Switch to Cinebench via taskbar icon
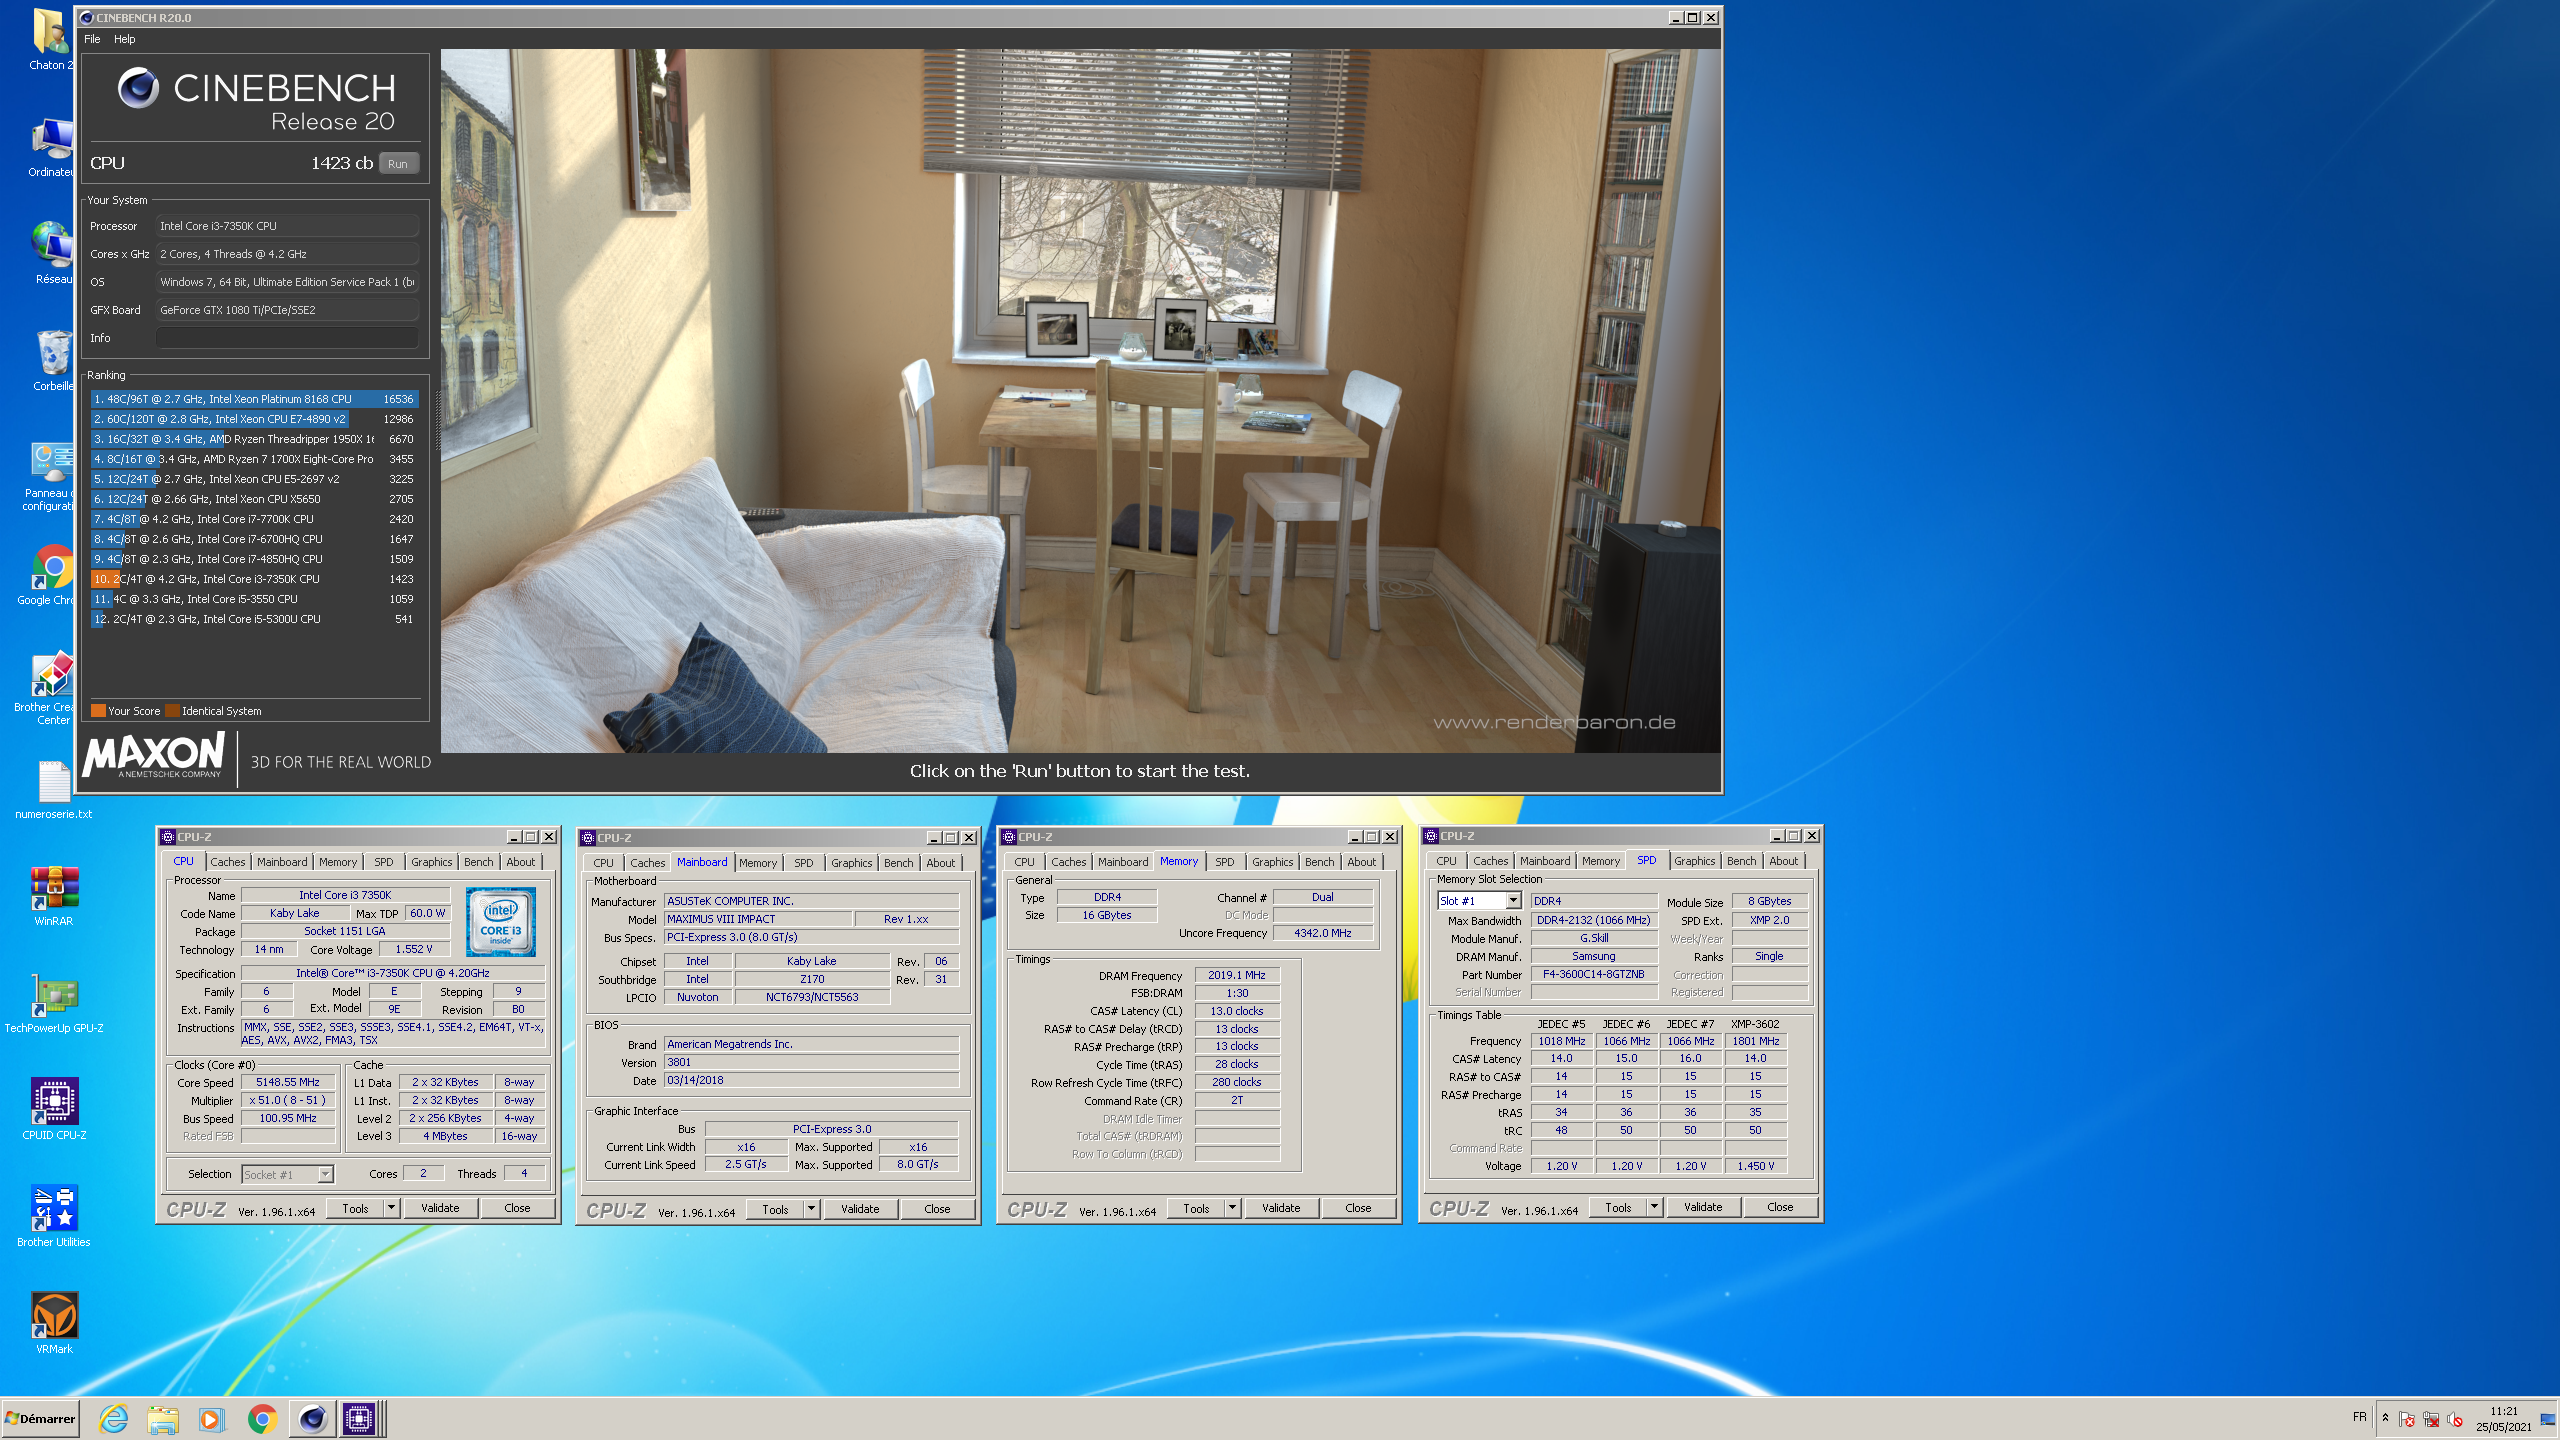Image resolution: width=2560 pixels, height=1440 pixels. [312, 1418]
